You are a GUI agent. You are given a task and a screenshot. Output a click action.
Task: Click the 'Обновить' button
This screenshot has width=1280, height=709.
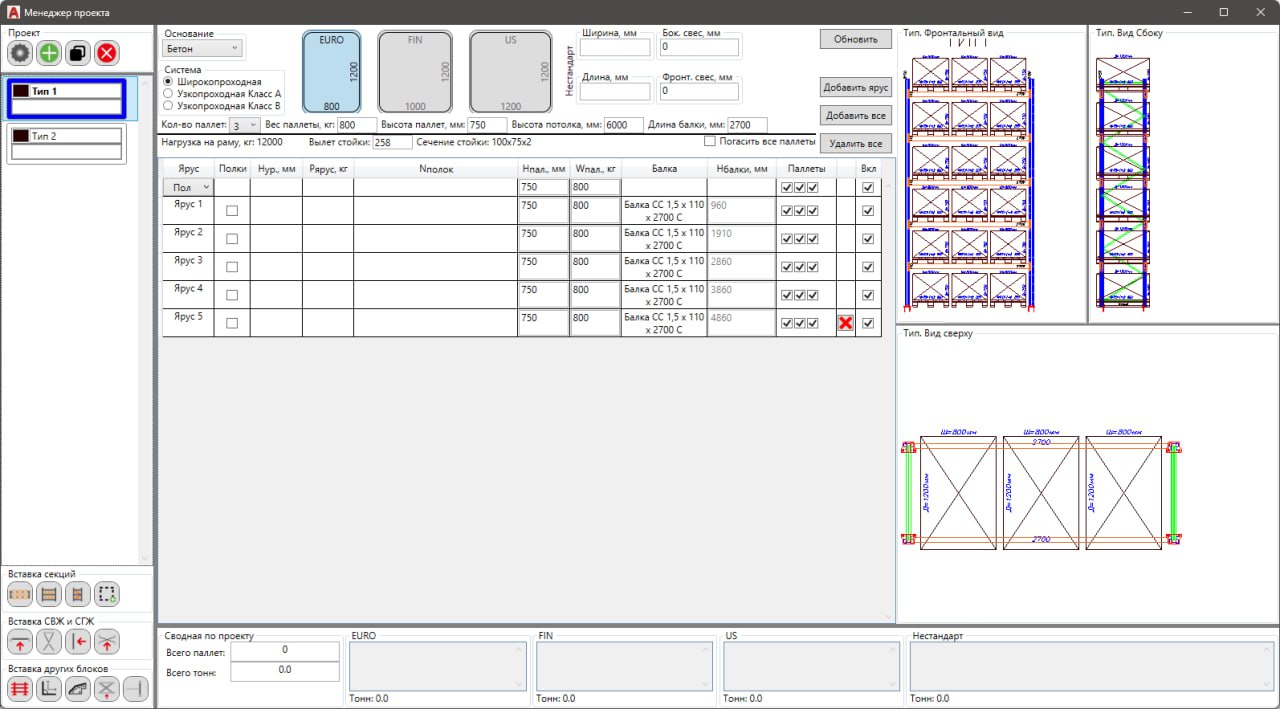(855, 39)
